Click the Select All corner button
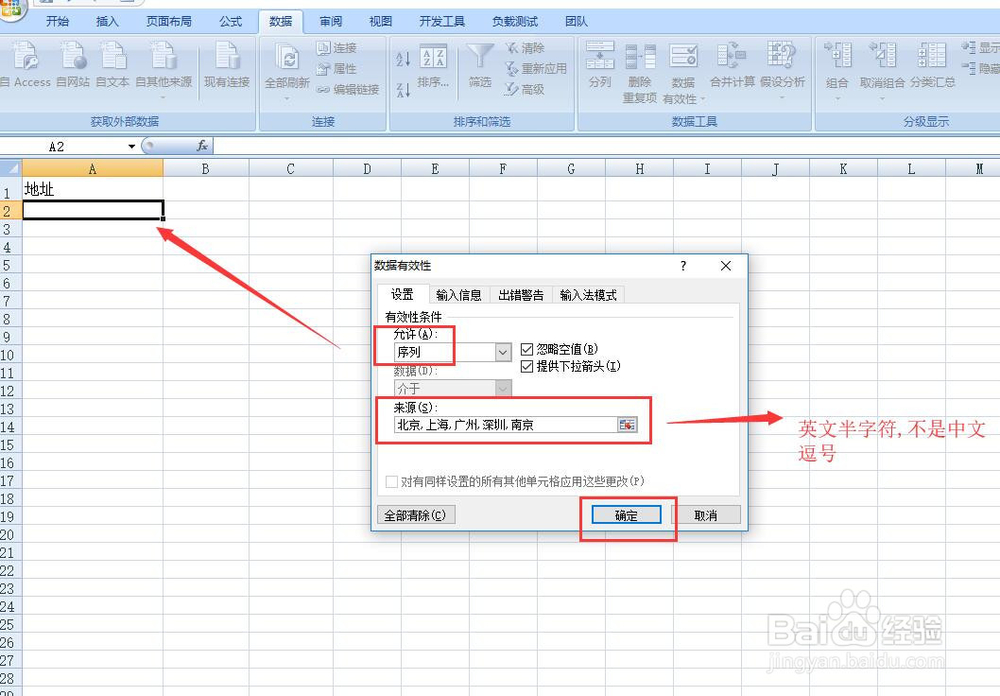The image size is (1000, 696). pos(10,168)
